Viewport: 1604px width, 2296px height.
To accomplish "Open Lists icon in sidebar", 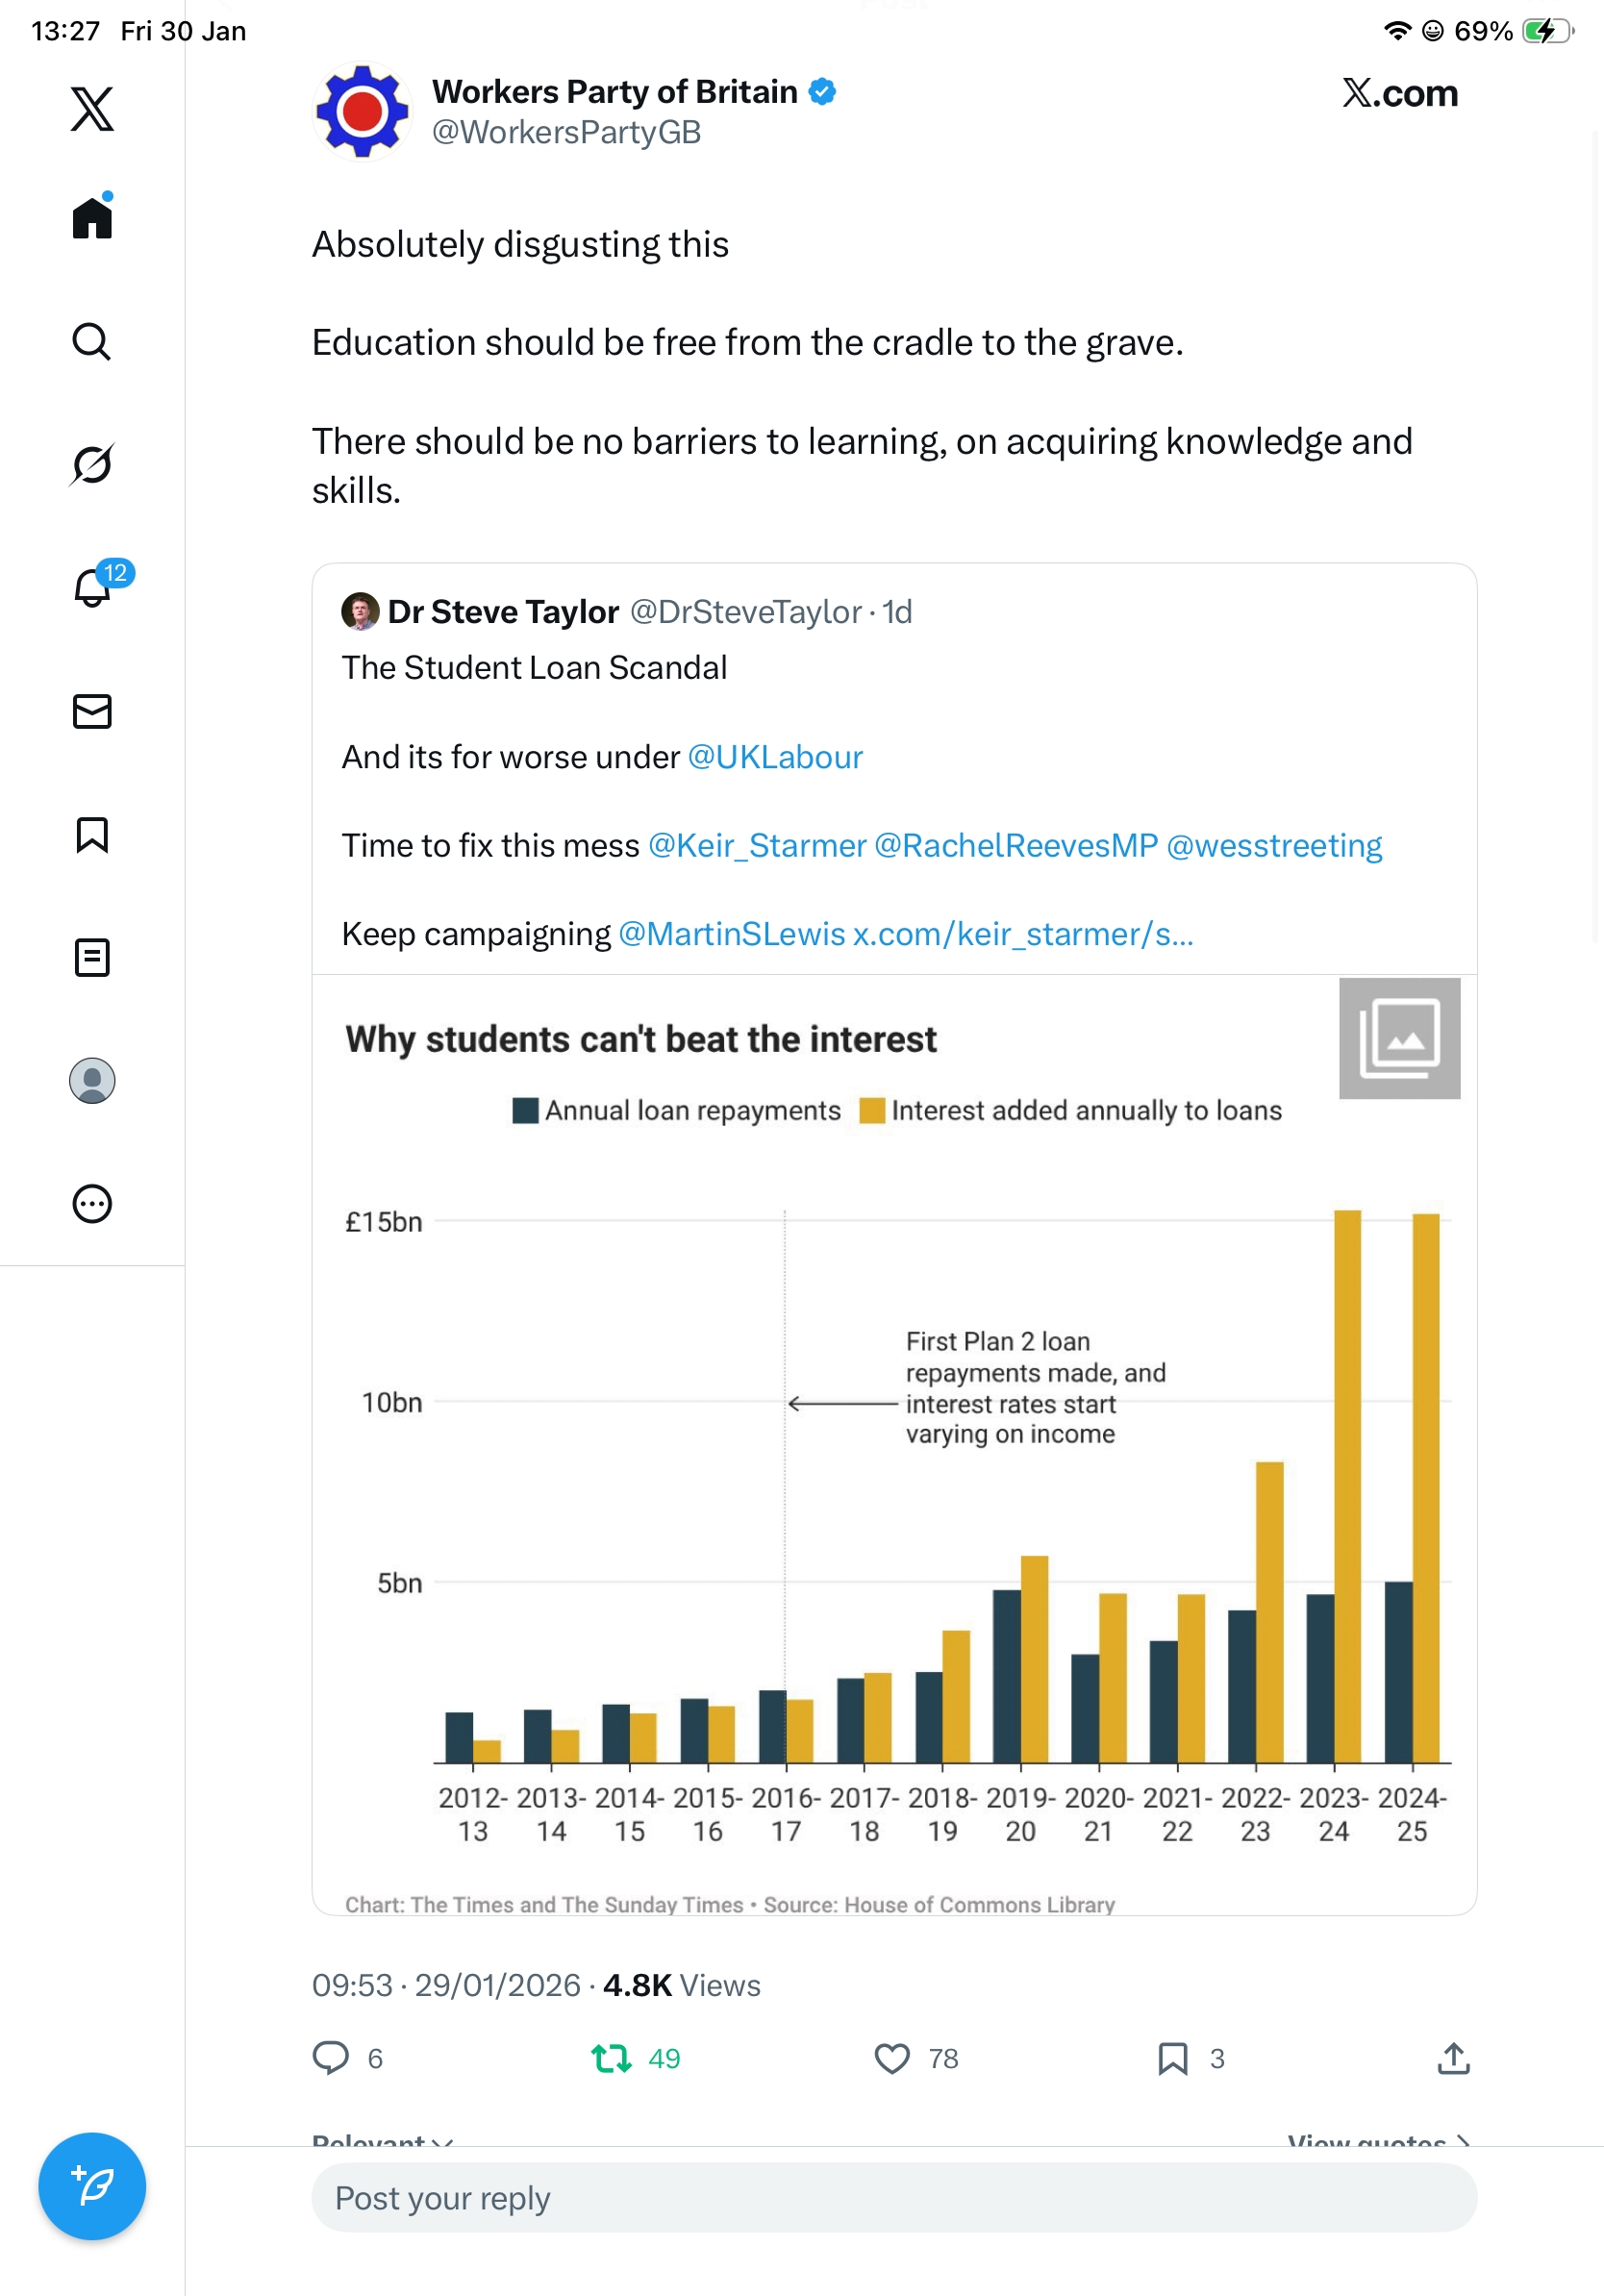I will pyautogui.click(x=92, y=958).
